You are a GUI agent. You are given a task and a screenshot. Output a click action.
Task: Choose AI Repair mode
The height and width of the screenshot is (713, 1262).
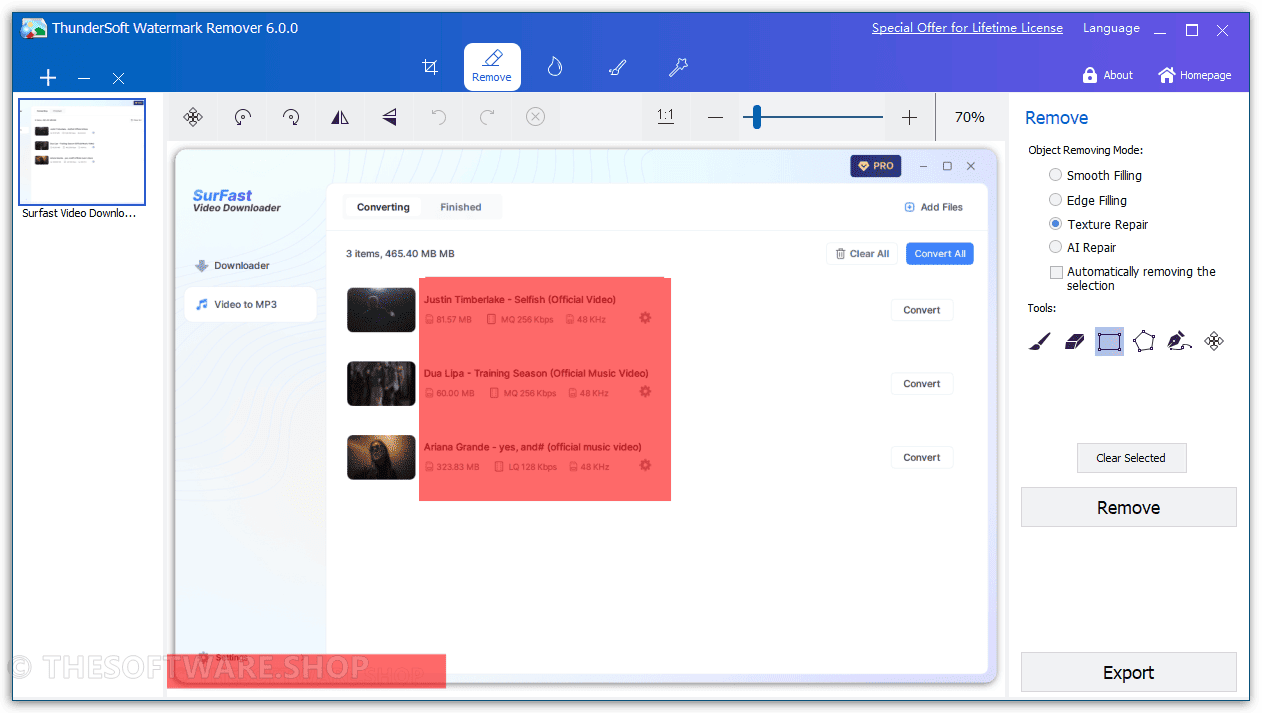[x=1082, y=247]
